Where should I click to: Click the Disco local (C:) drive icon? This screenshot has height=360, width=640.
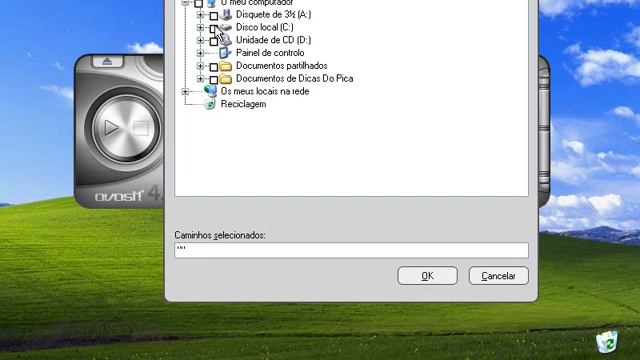(226, 27)
